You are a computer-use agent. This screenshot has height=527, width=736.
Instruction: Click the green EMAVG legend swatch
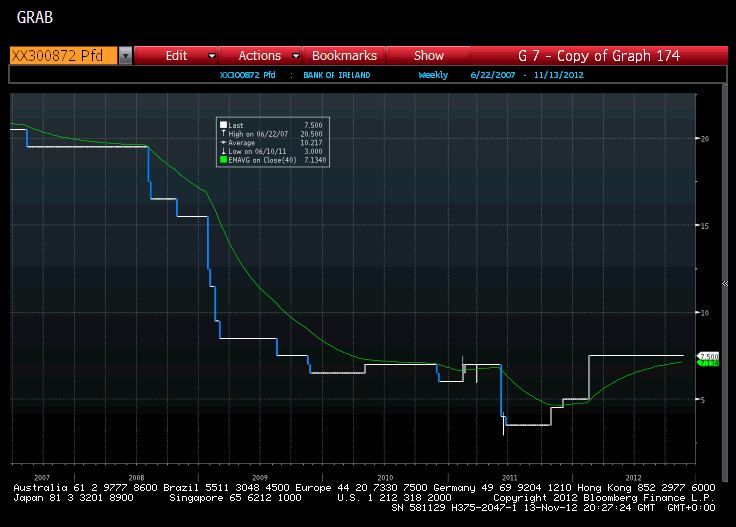pos(223,160)
